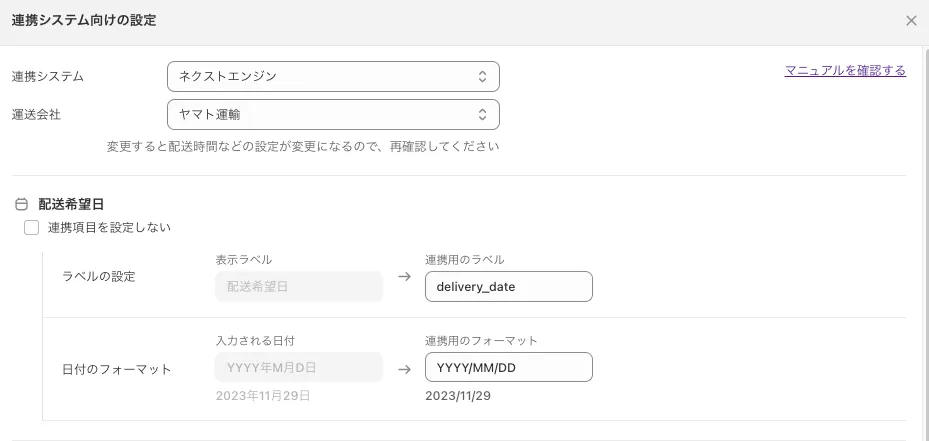The height and width of the screenshot is (441, 929).
Task: Click the 2023年11月29日 example date text
Action: (263, 396)
